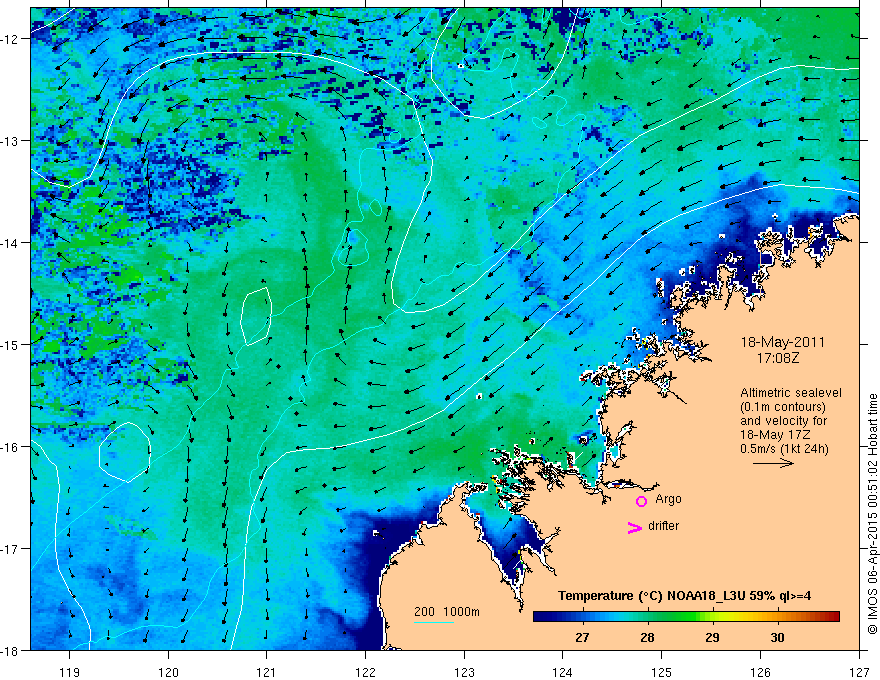
Task: Click the '17:08Z' time label
Action: pos(777,358)
